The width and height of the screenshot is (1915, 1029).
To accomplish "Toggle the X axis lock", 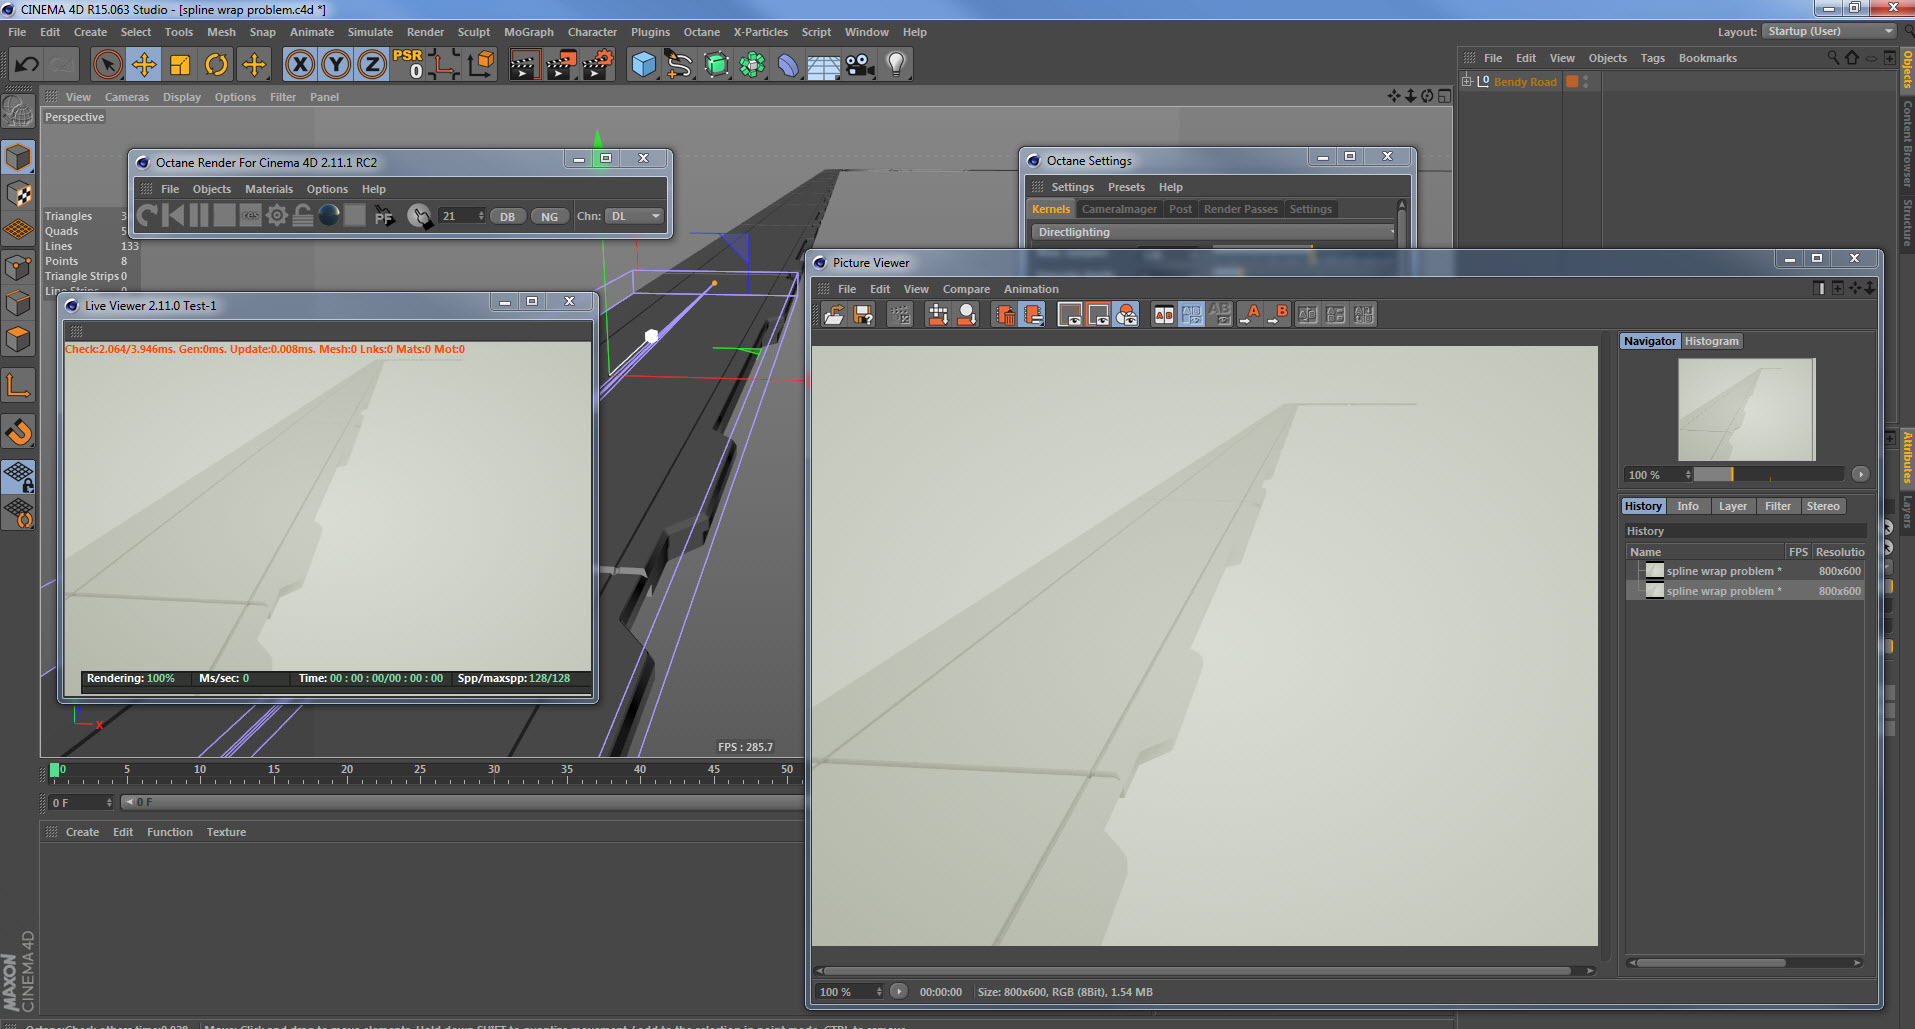I will click(299, 65).
